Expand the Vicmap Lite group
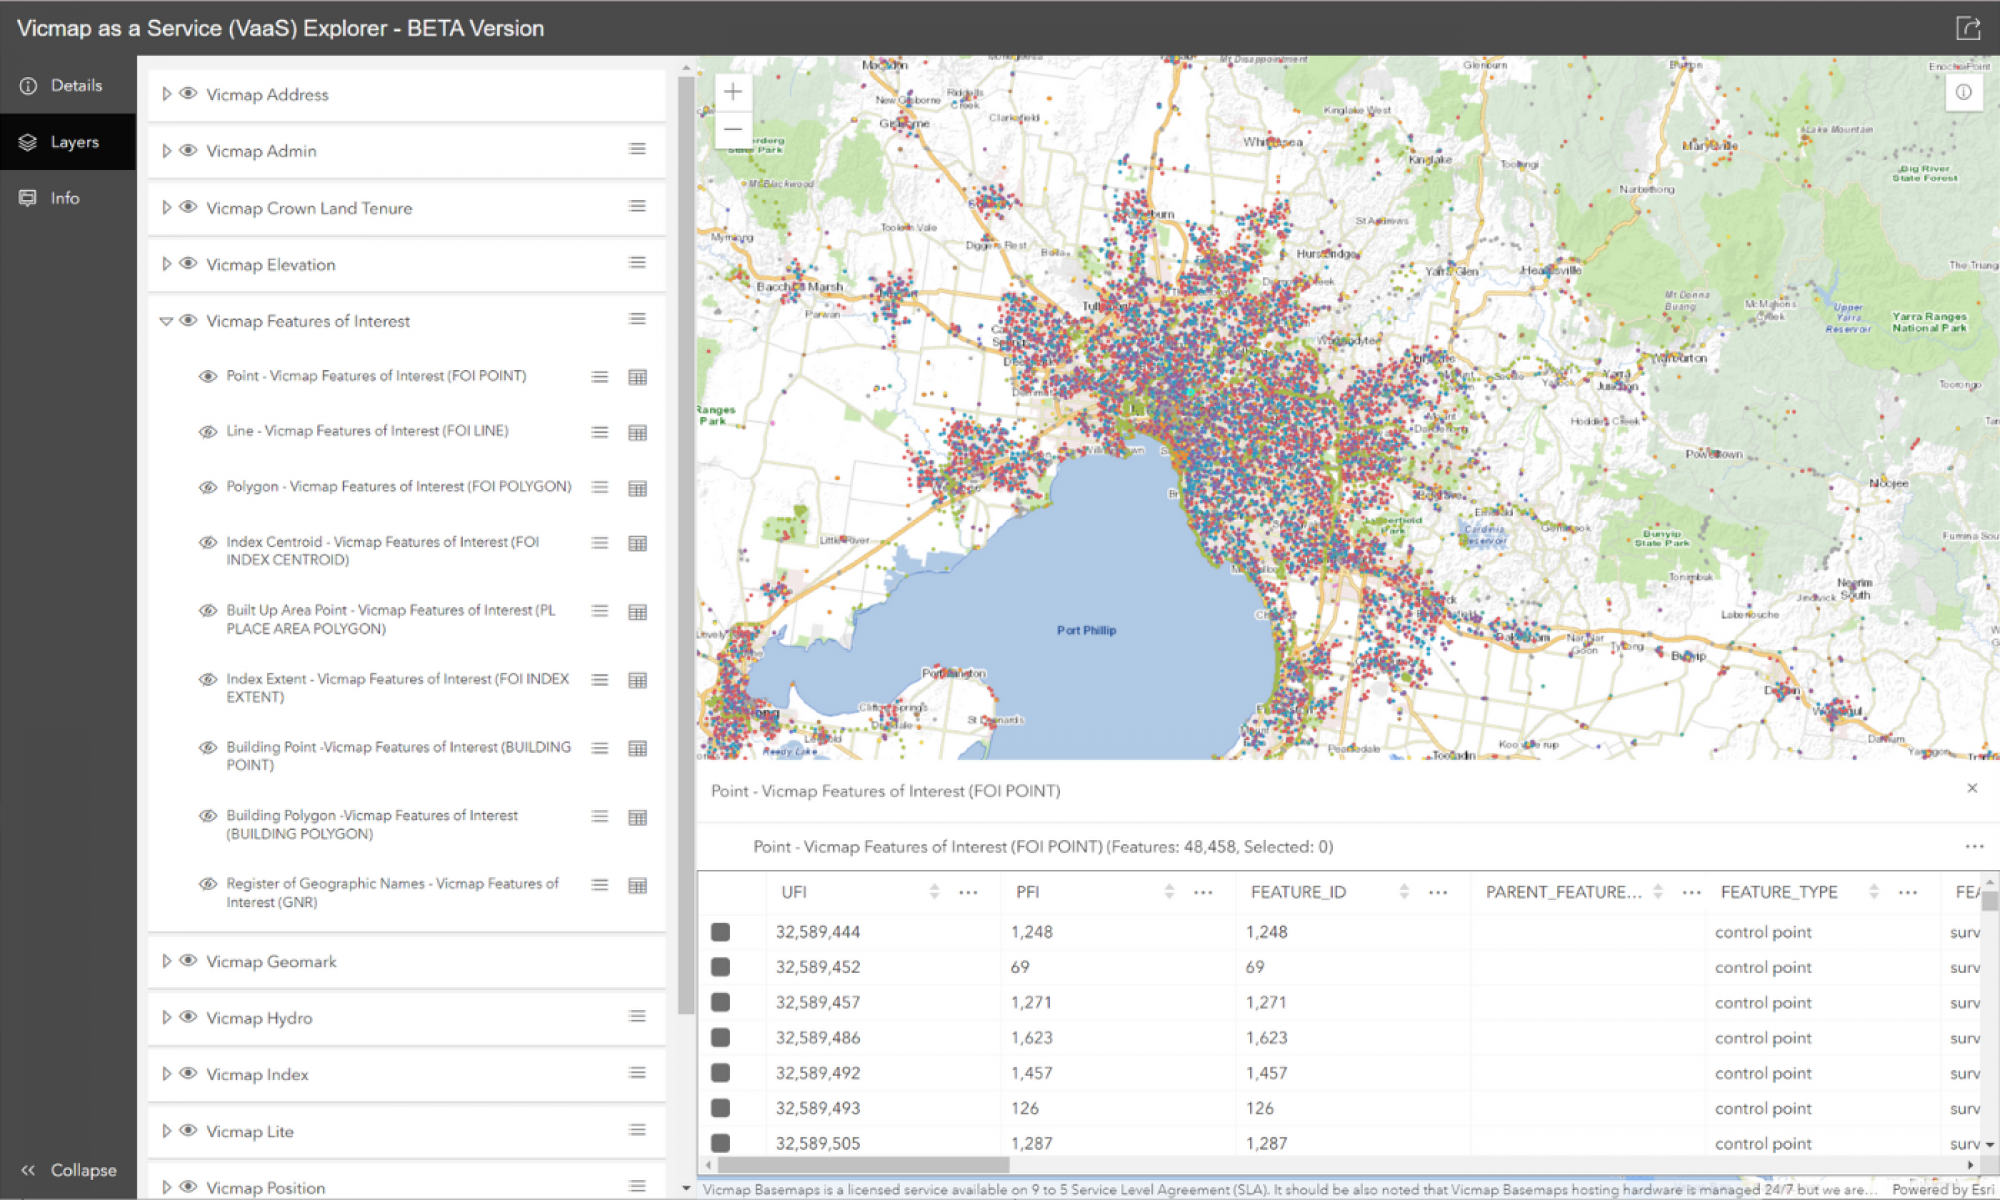Image resolution: width=2000 pixels, height=1200 pixels. [166, 1130]
